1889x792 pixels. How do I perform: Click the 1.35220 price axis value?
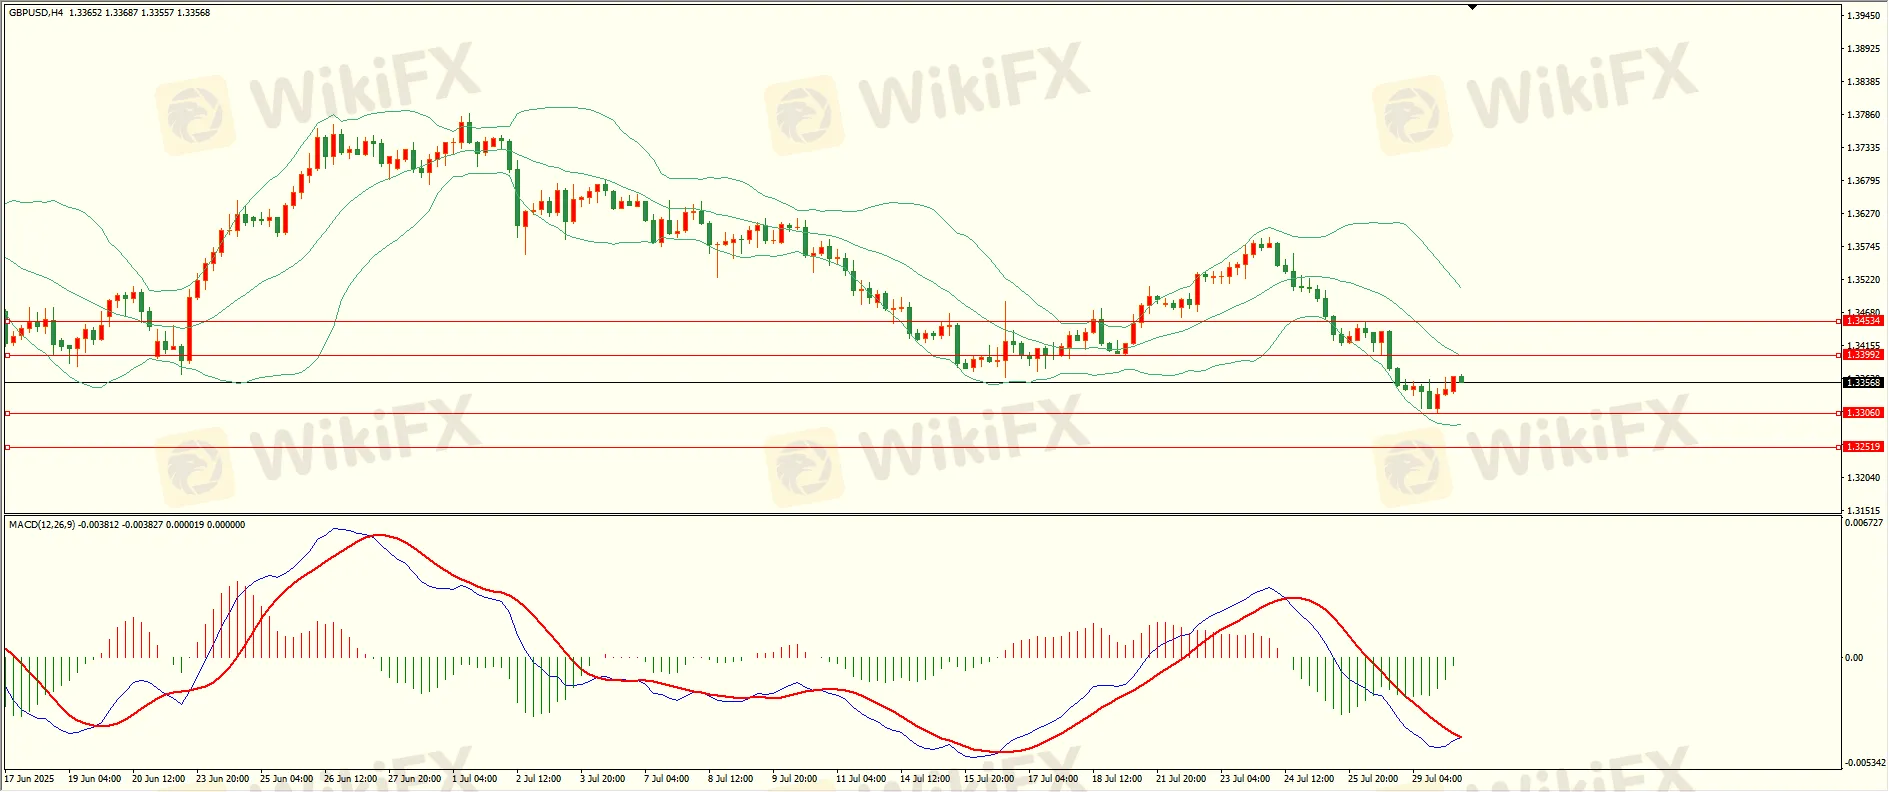click(1863, 280)
